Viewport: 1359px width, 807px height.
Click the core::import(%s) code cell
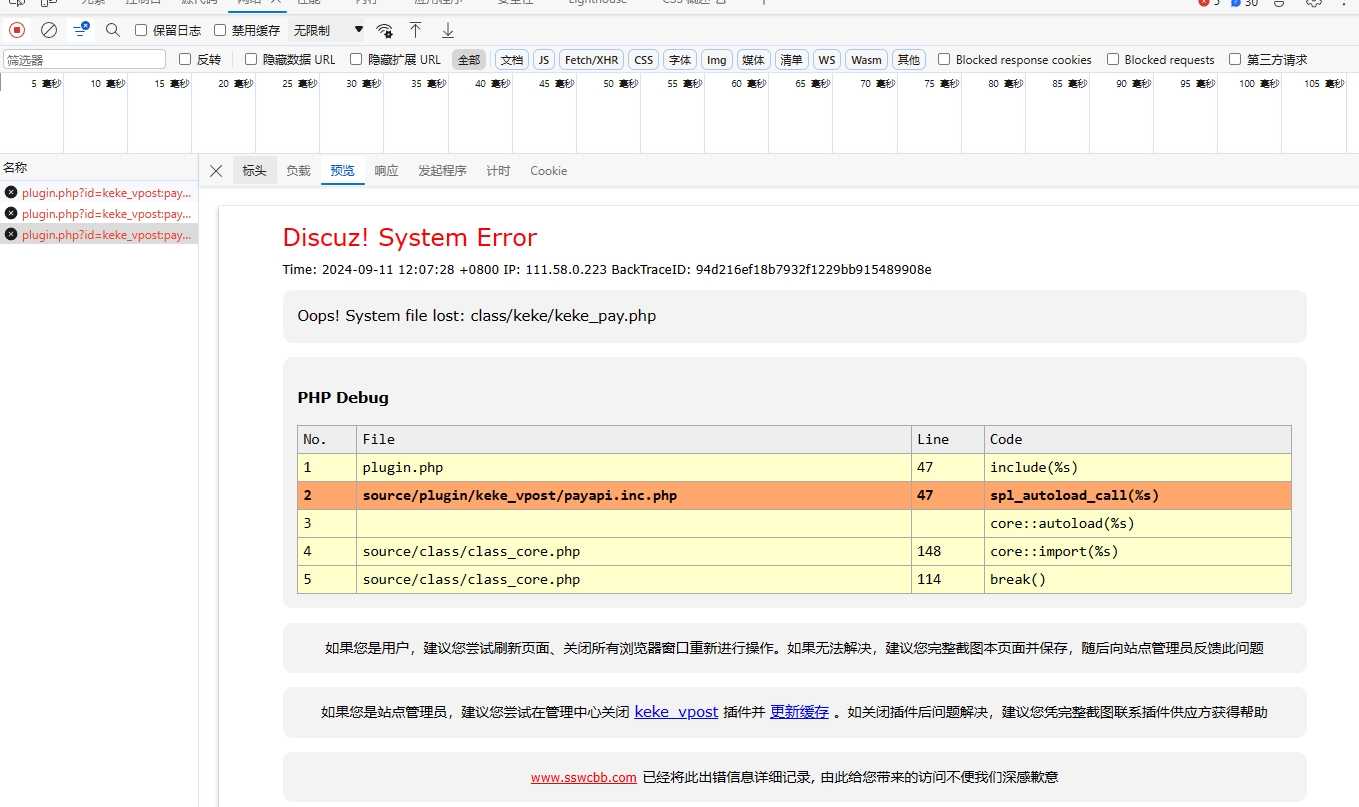[1137, 551]
